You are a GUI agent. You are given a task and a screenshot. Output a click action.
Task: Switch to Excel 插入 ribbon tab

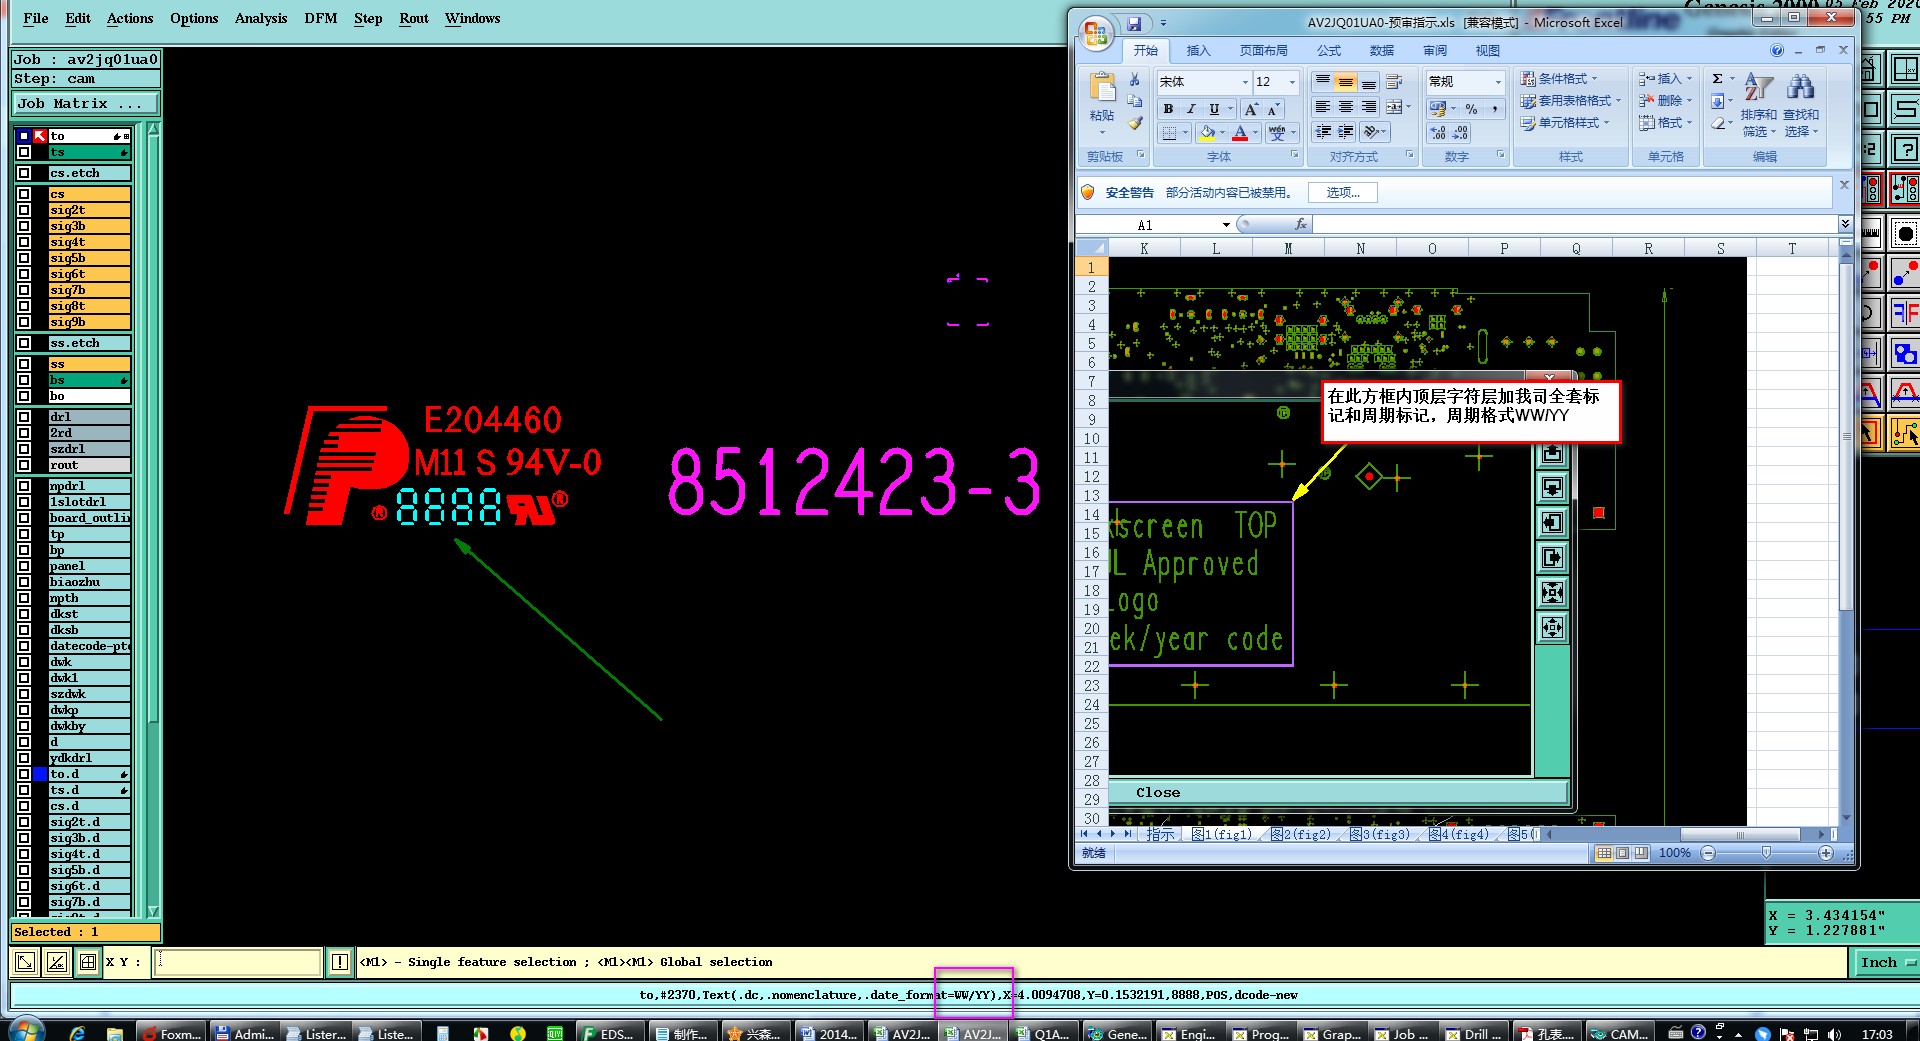click(1198, 51)
